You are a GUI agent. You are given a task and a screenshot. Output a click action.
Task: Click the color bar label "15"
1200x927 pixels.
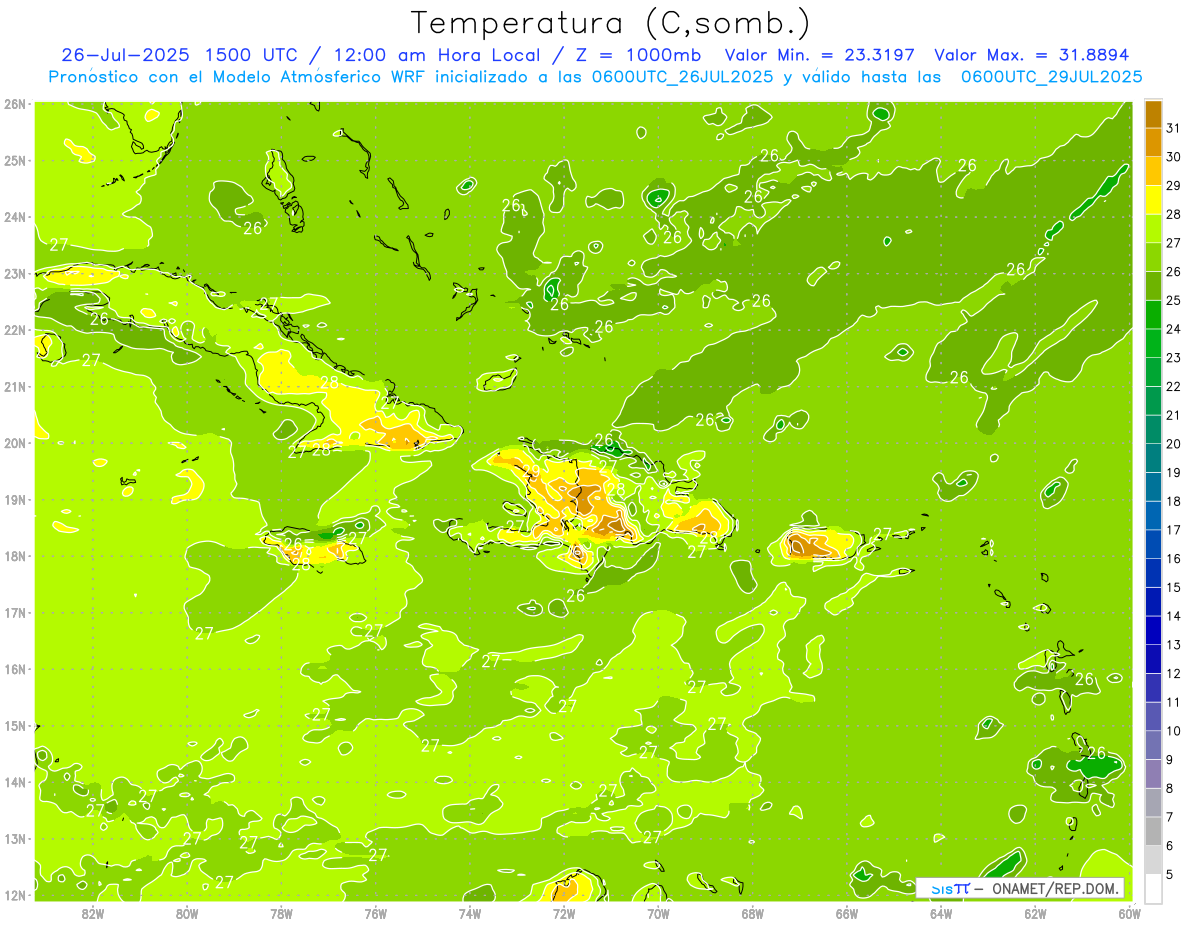point(1173,587)
